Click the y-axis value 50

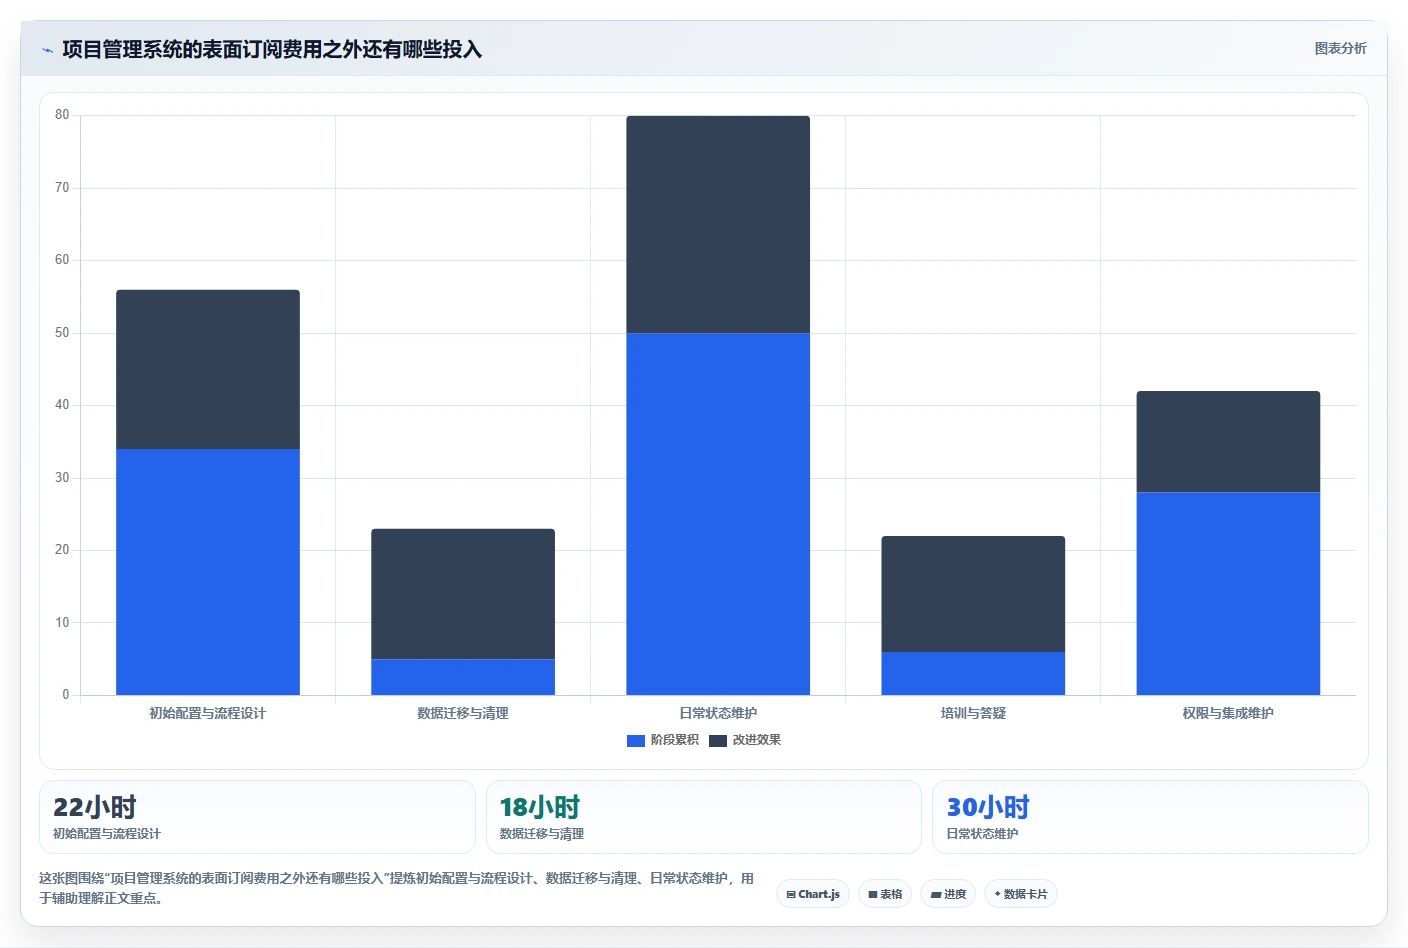tap(62, 333)
